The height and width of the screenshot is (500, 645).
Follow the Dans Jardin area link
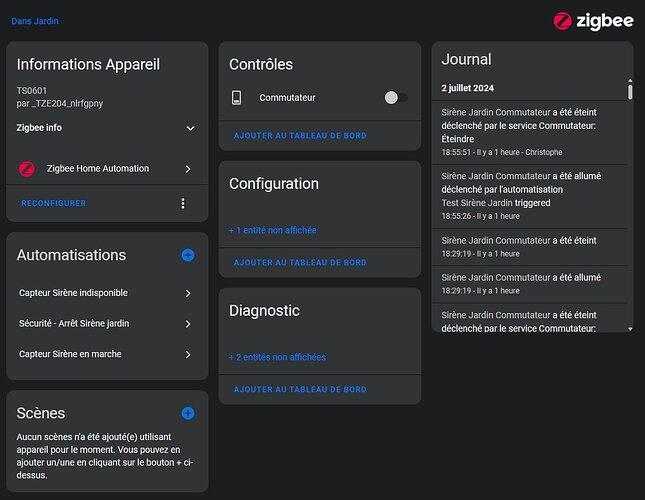(35, 21)
